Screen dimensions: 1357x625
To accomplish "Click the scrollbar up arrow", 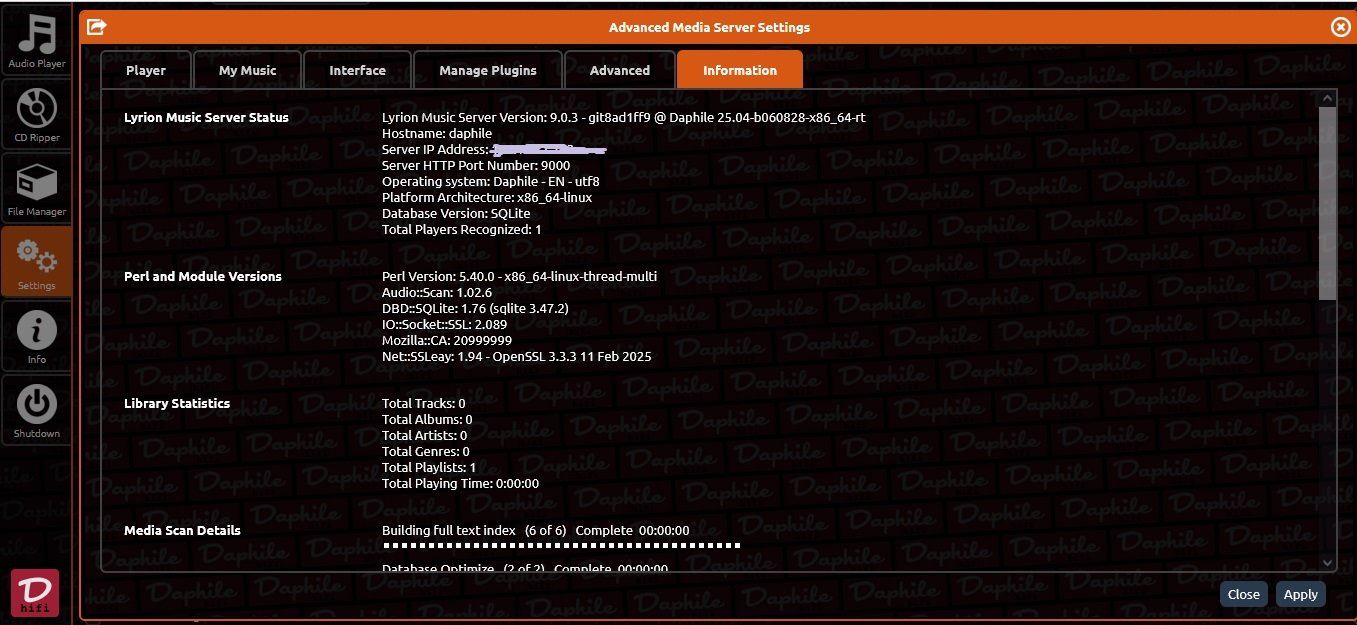I will click(x=1327, y=99).
